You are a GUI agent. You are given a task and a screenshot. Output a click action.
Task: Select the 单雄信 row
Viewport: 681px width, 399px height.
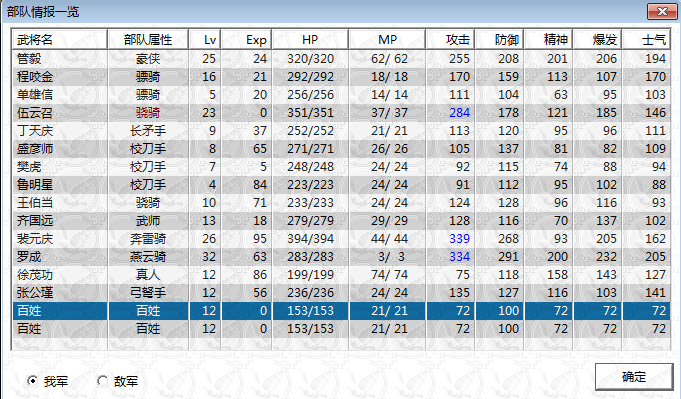tap(341, 95)
